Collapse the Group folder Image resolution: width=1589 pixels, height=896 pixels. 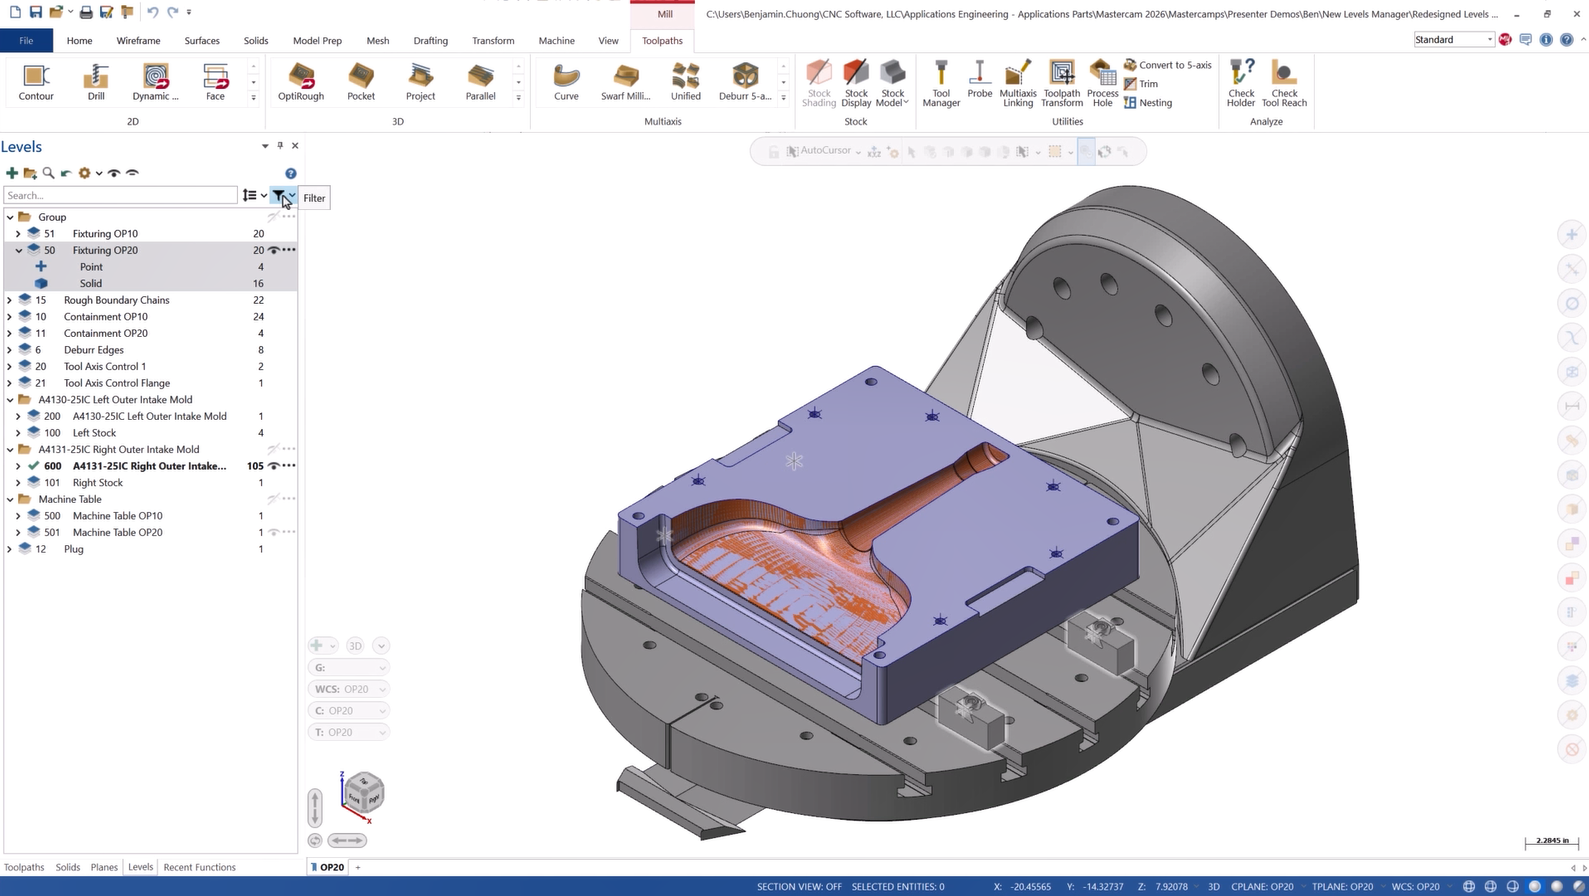pos(10,217)
